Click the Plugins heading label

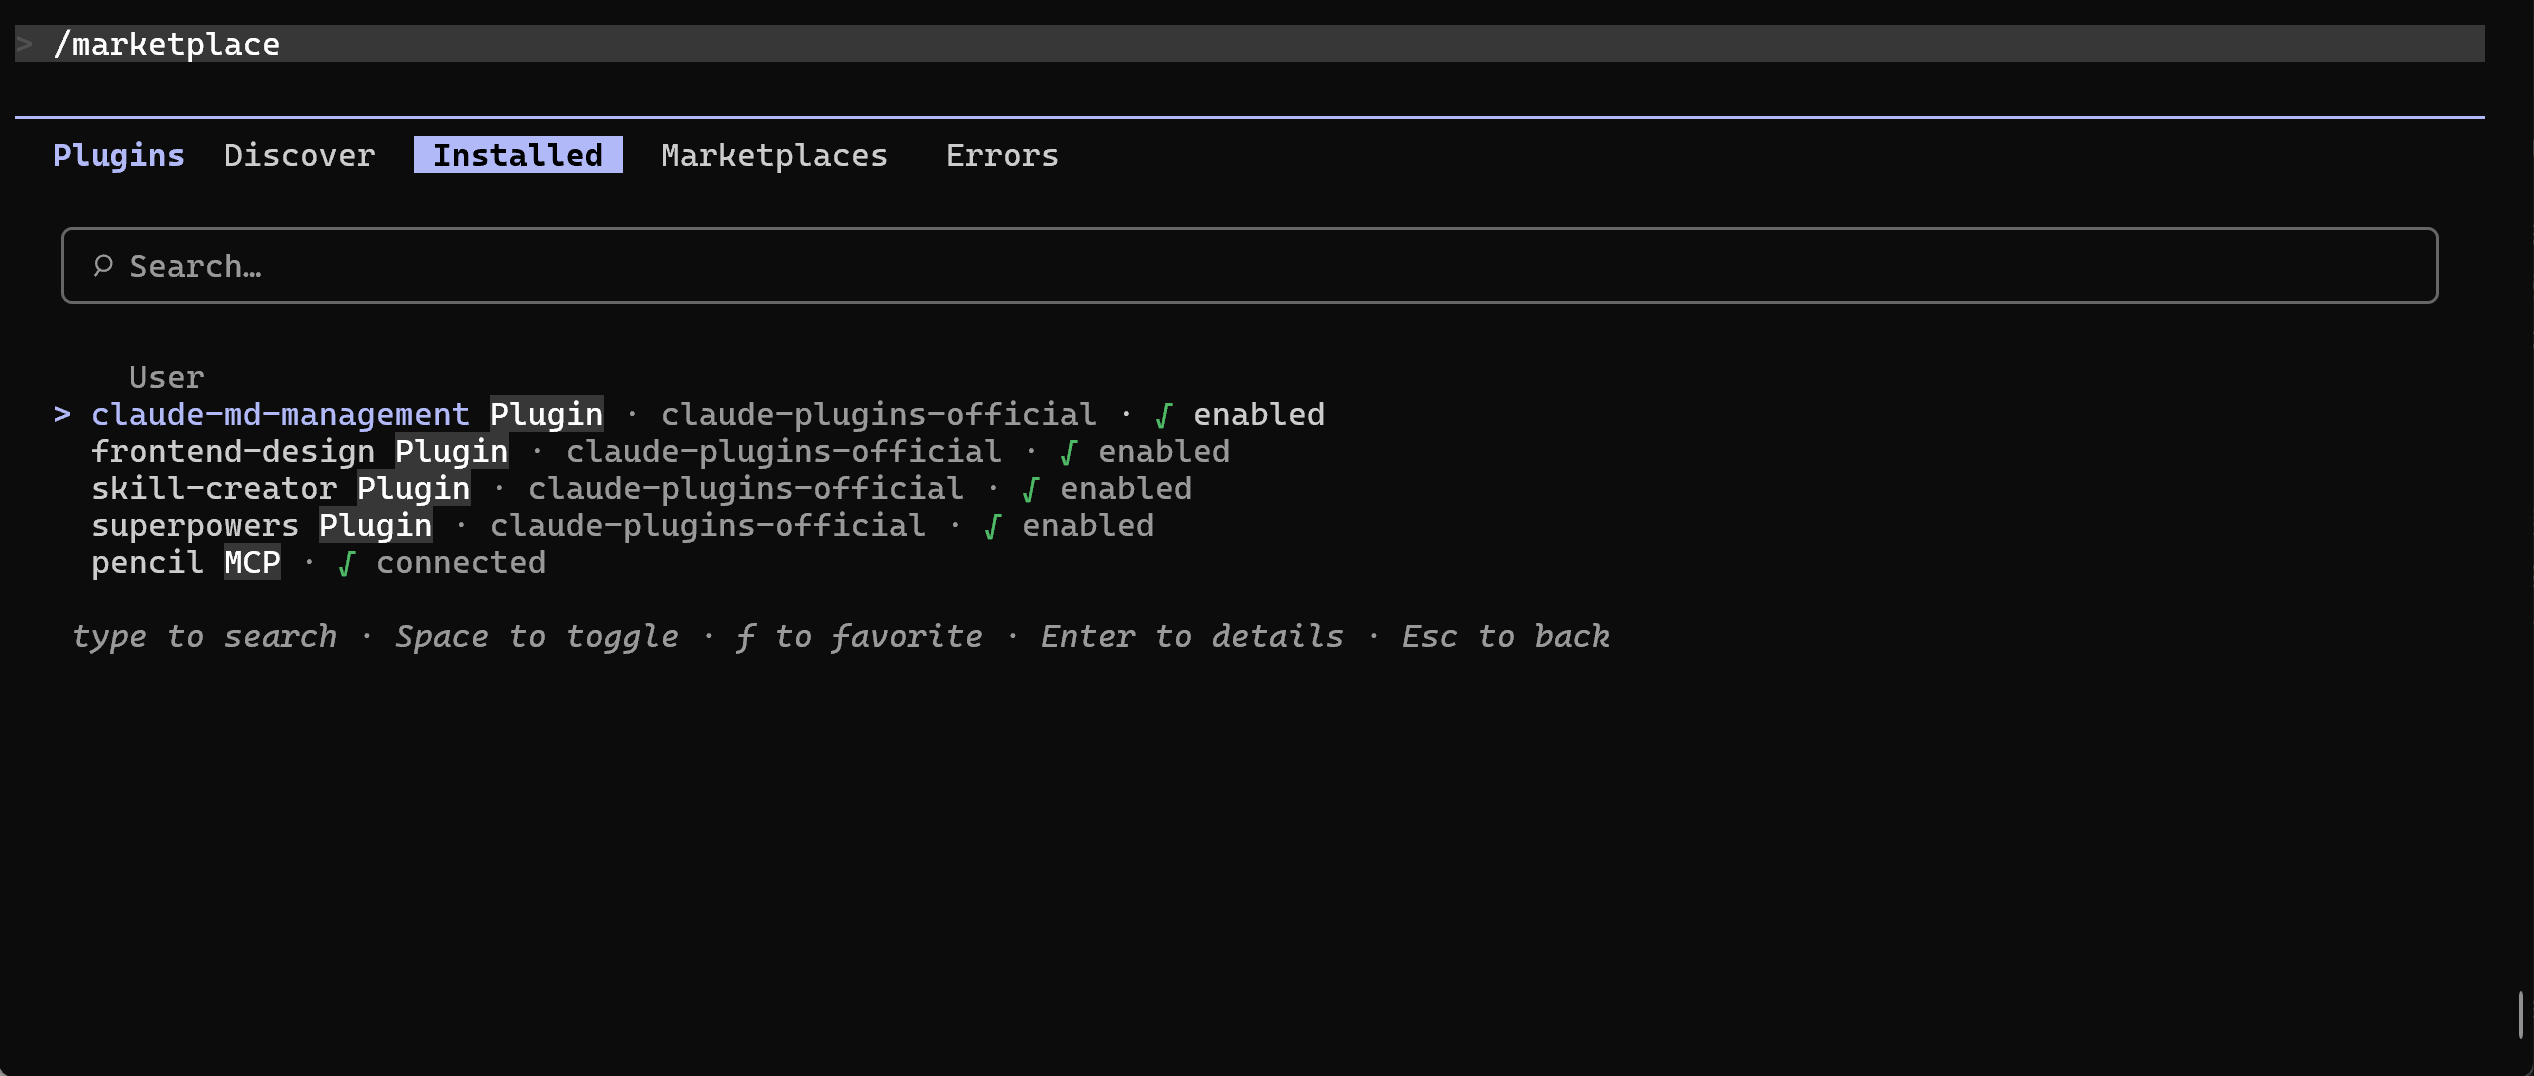pos(119,155)
